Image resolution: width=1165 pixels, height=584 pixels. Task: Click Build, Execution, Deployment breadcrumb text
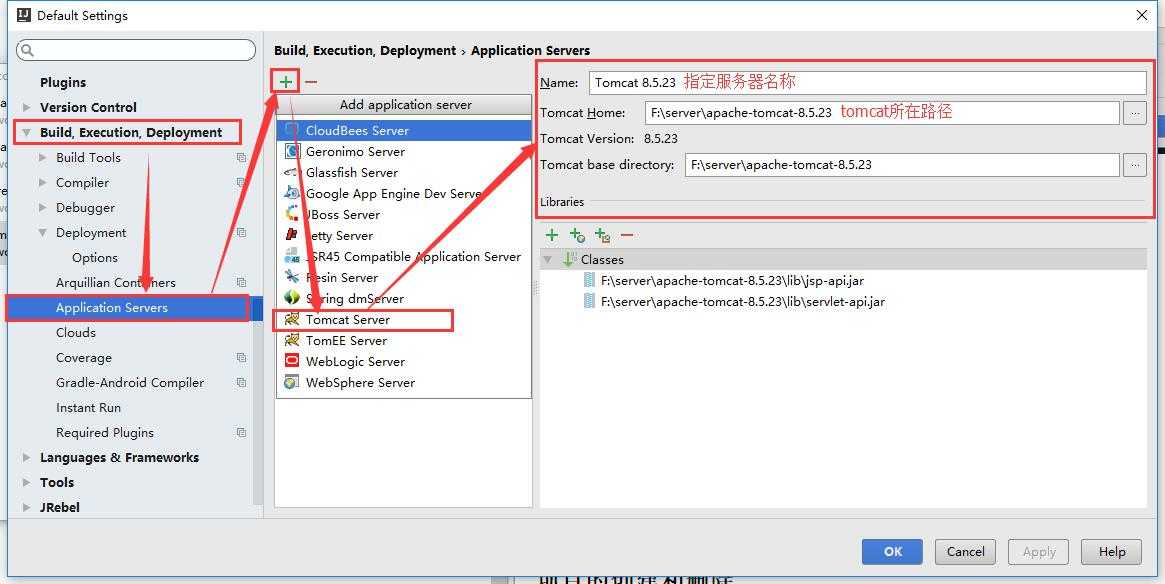click(x=365, y=51)
